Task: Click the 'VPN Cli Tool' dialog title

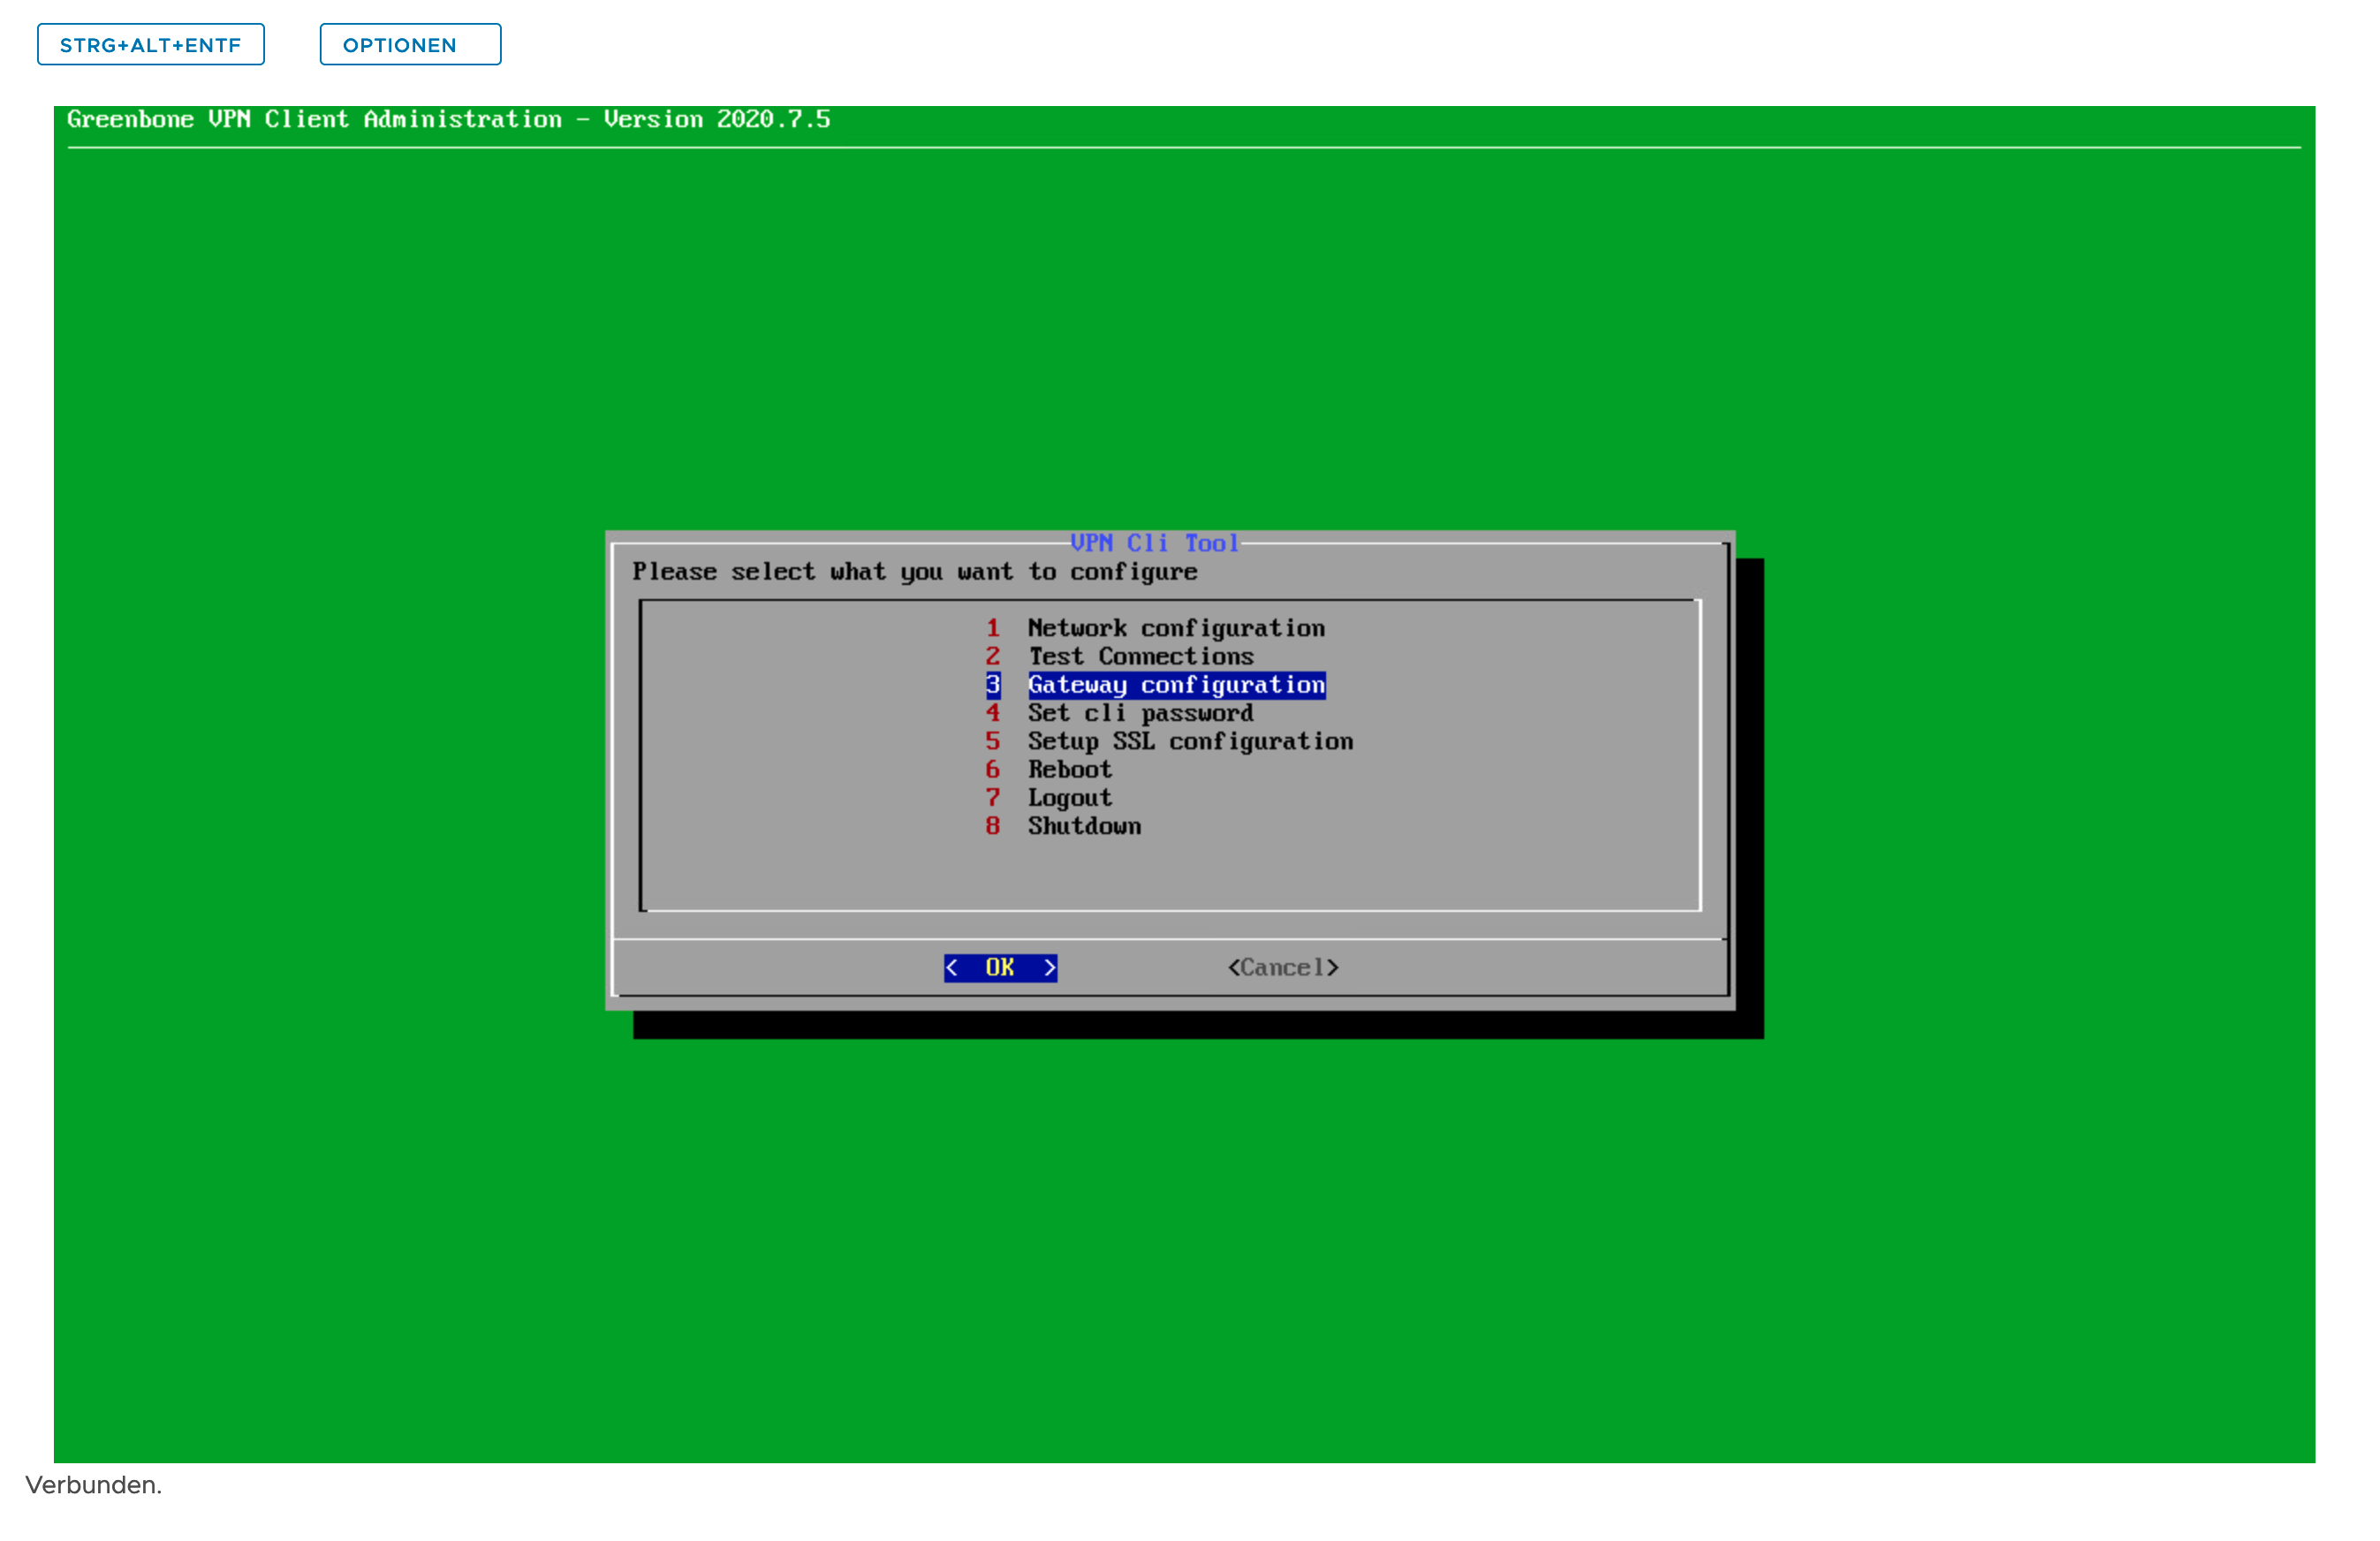Action: coord(1155,543)
